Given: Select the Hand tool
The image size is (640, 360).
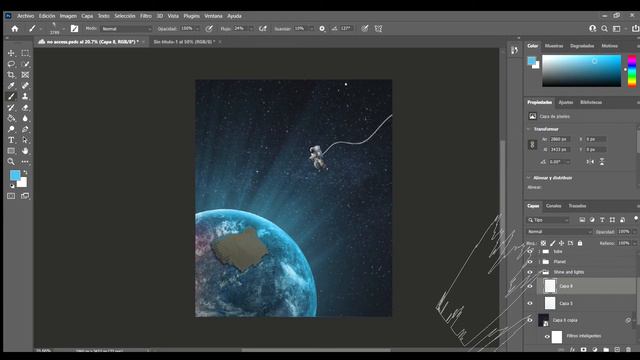Looking at the screenshot, I should (x=25, y=151).
